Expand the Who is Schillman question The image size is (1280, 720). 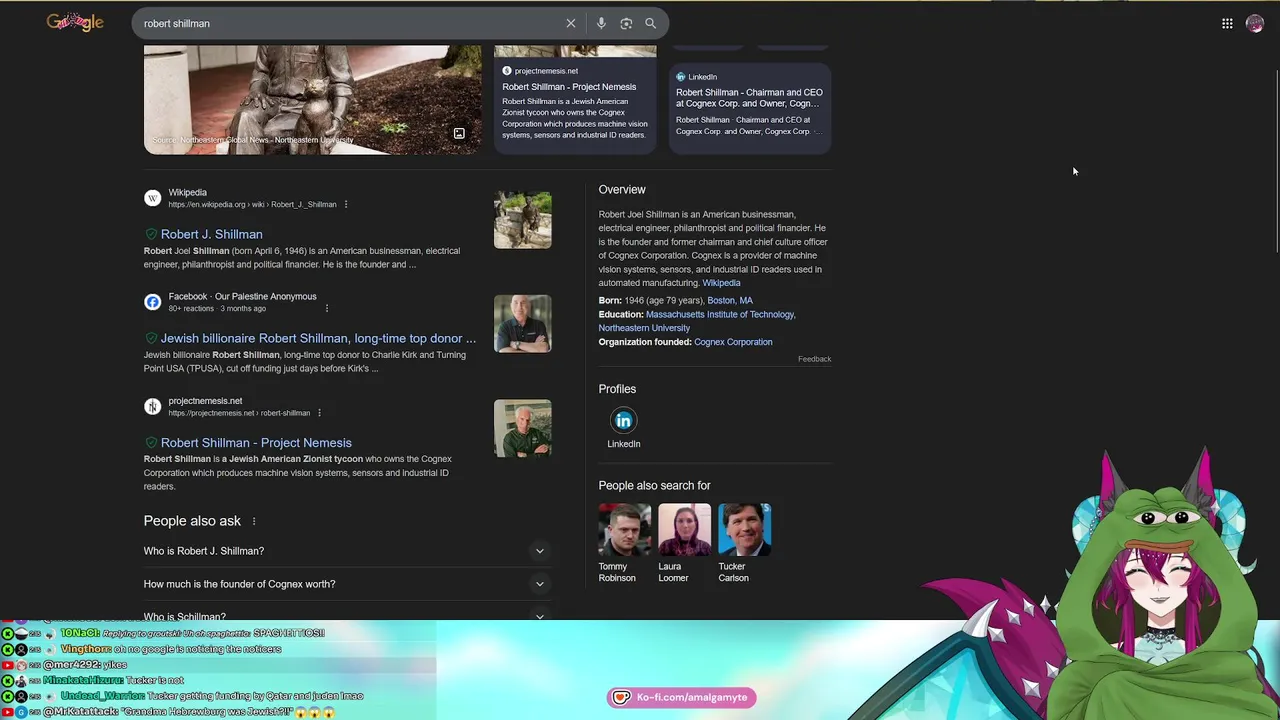pos(346,614)
